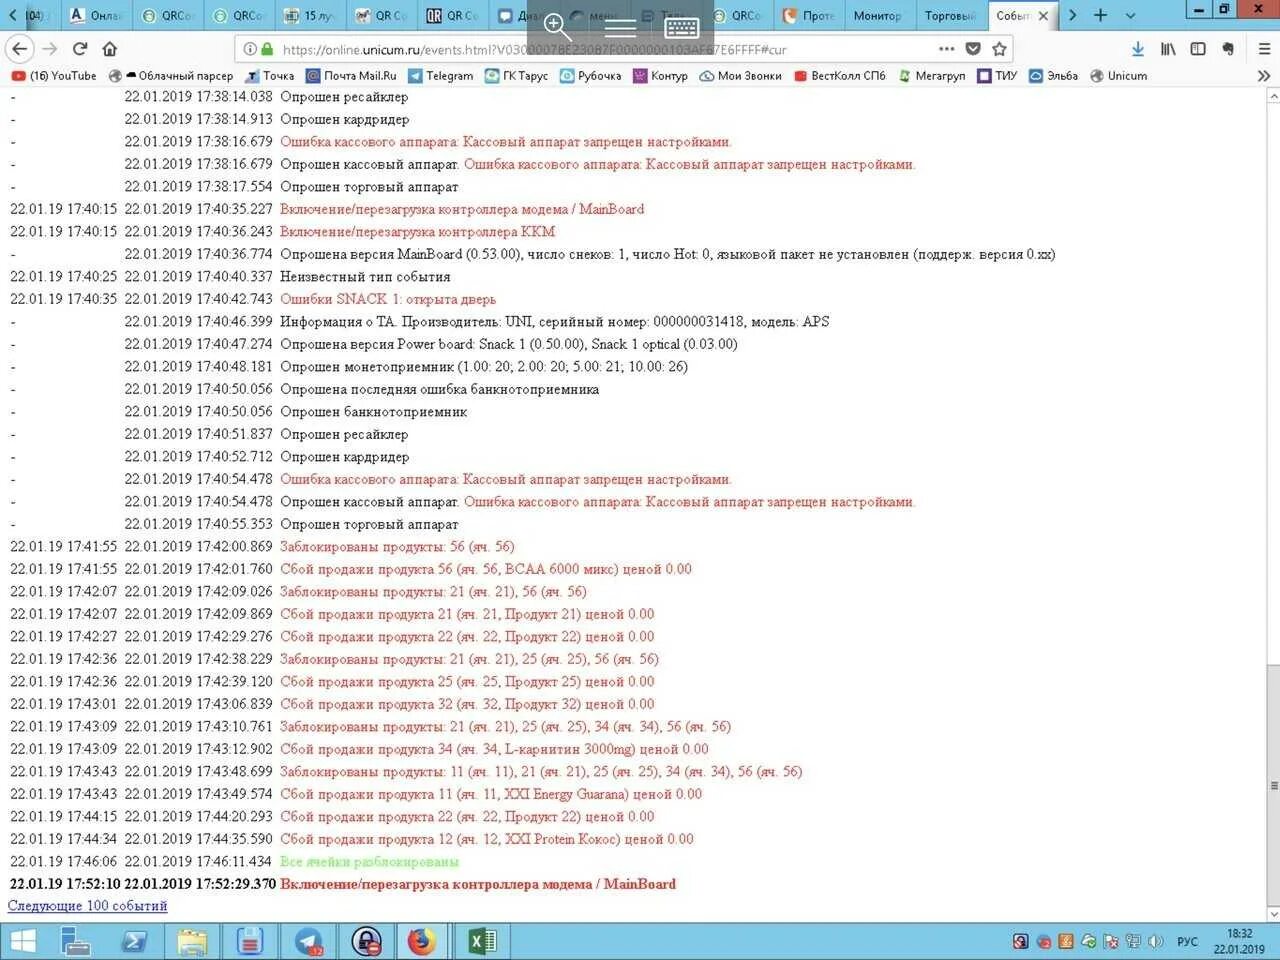This screenshot has width=1280, height=960.
Task: Click the volume speaker icon in system tray
Action: tap(1156, 941)
